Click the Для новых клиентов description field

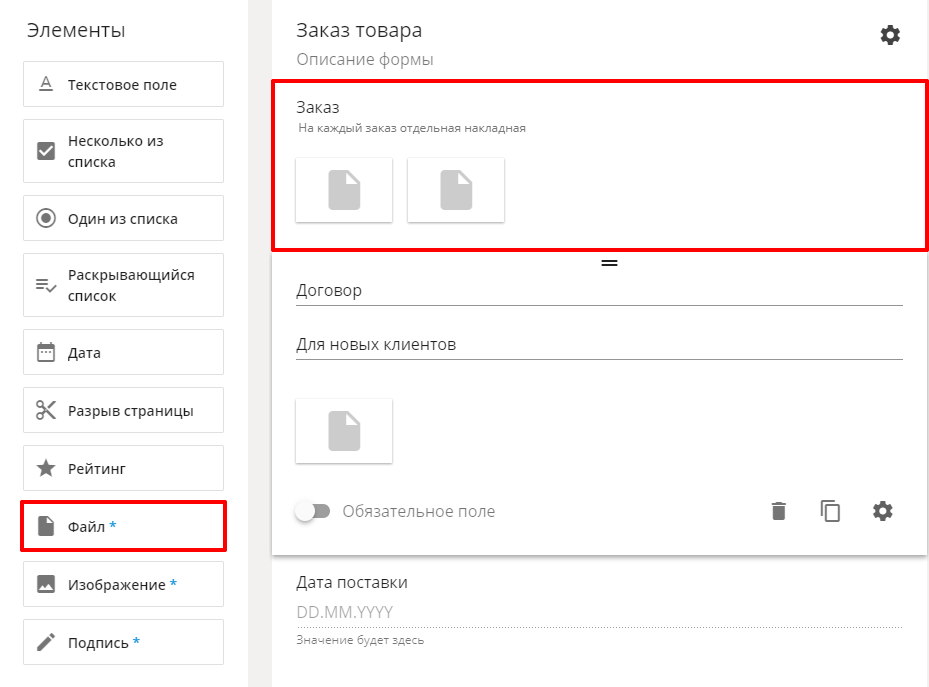point(599,345)
